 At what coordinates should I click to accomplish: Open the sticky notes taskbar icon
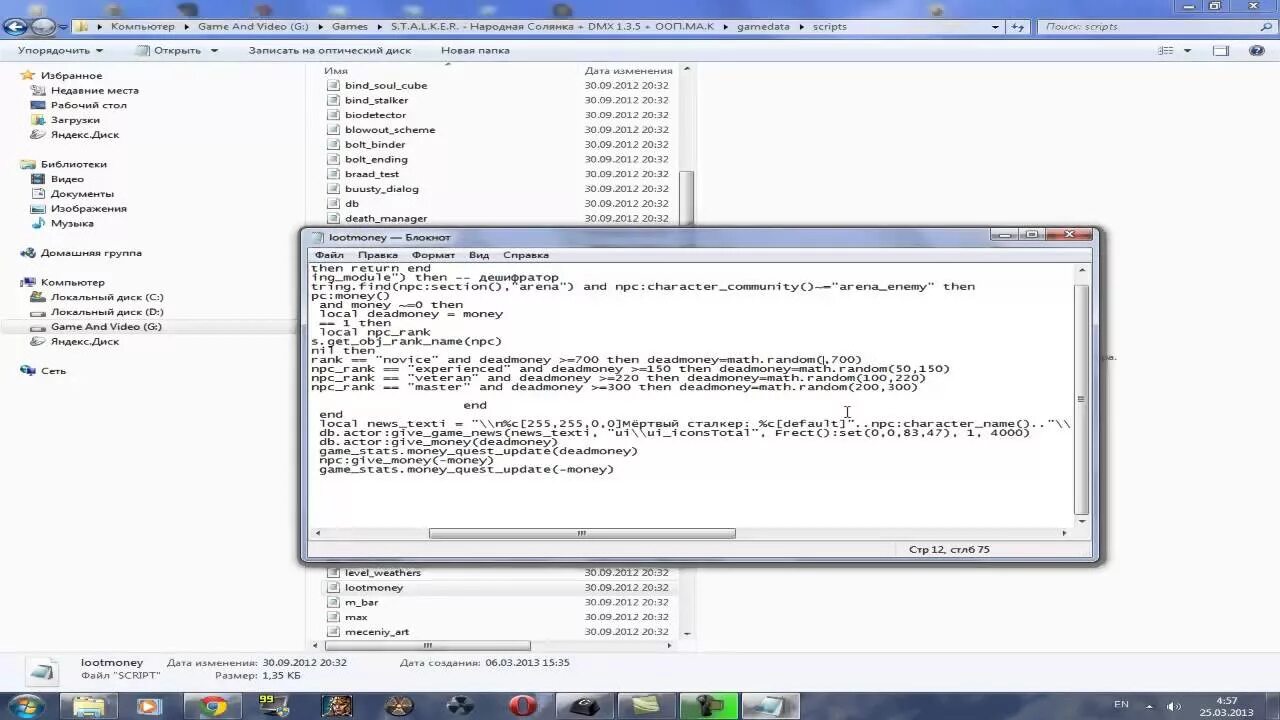[x=647, y=706]
